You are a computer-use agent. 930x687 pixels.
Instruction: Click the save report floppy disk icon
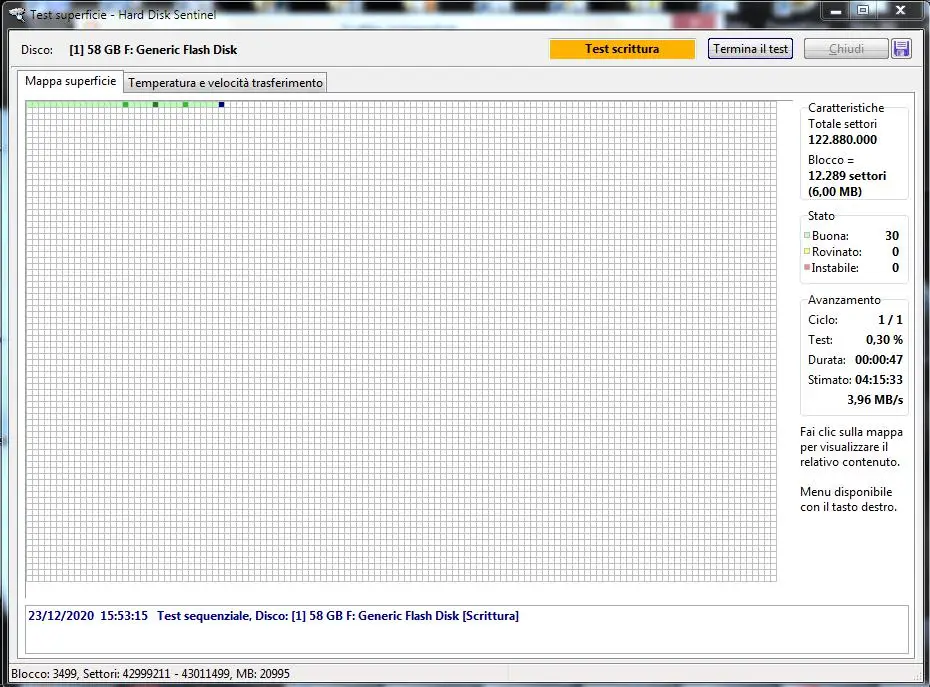pos(901,49)
